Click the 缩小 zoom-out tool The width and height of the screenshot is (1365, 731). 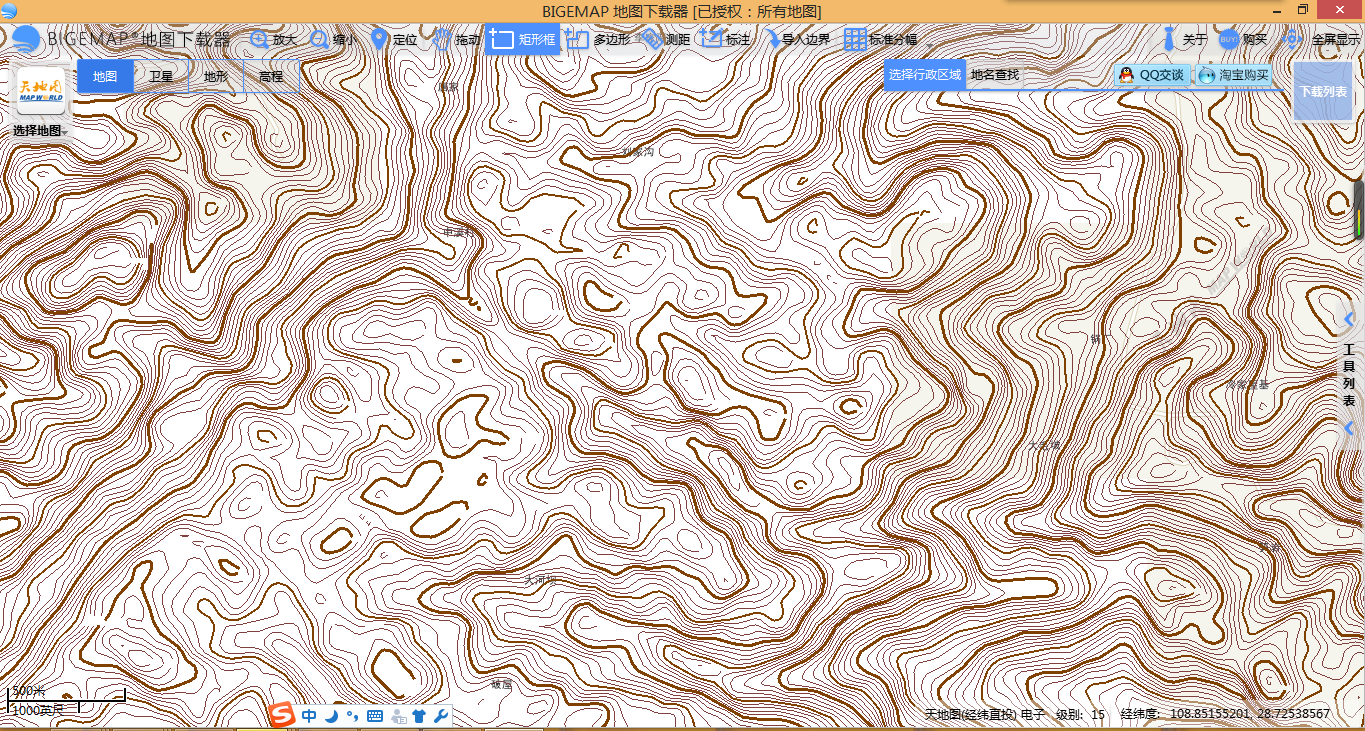point(333,40)
